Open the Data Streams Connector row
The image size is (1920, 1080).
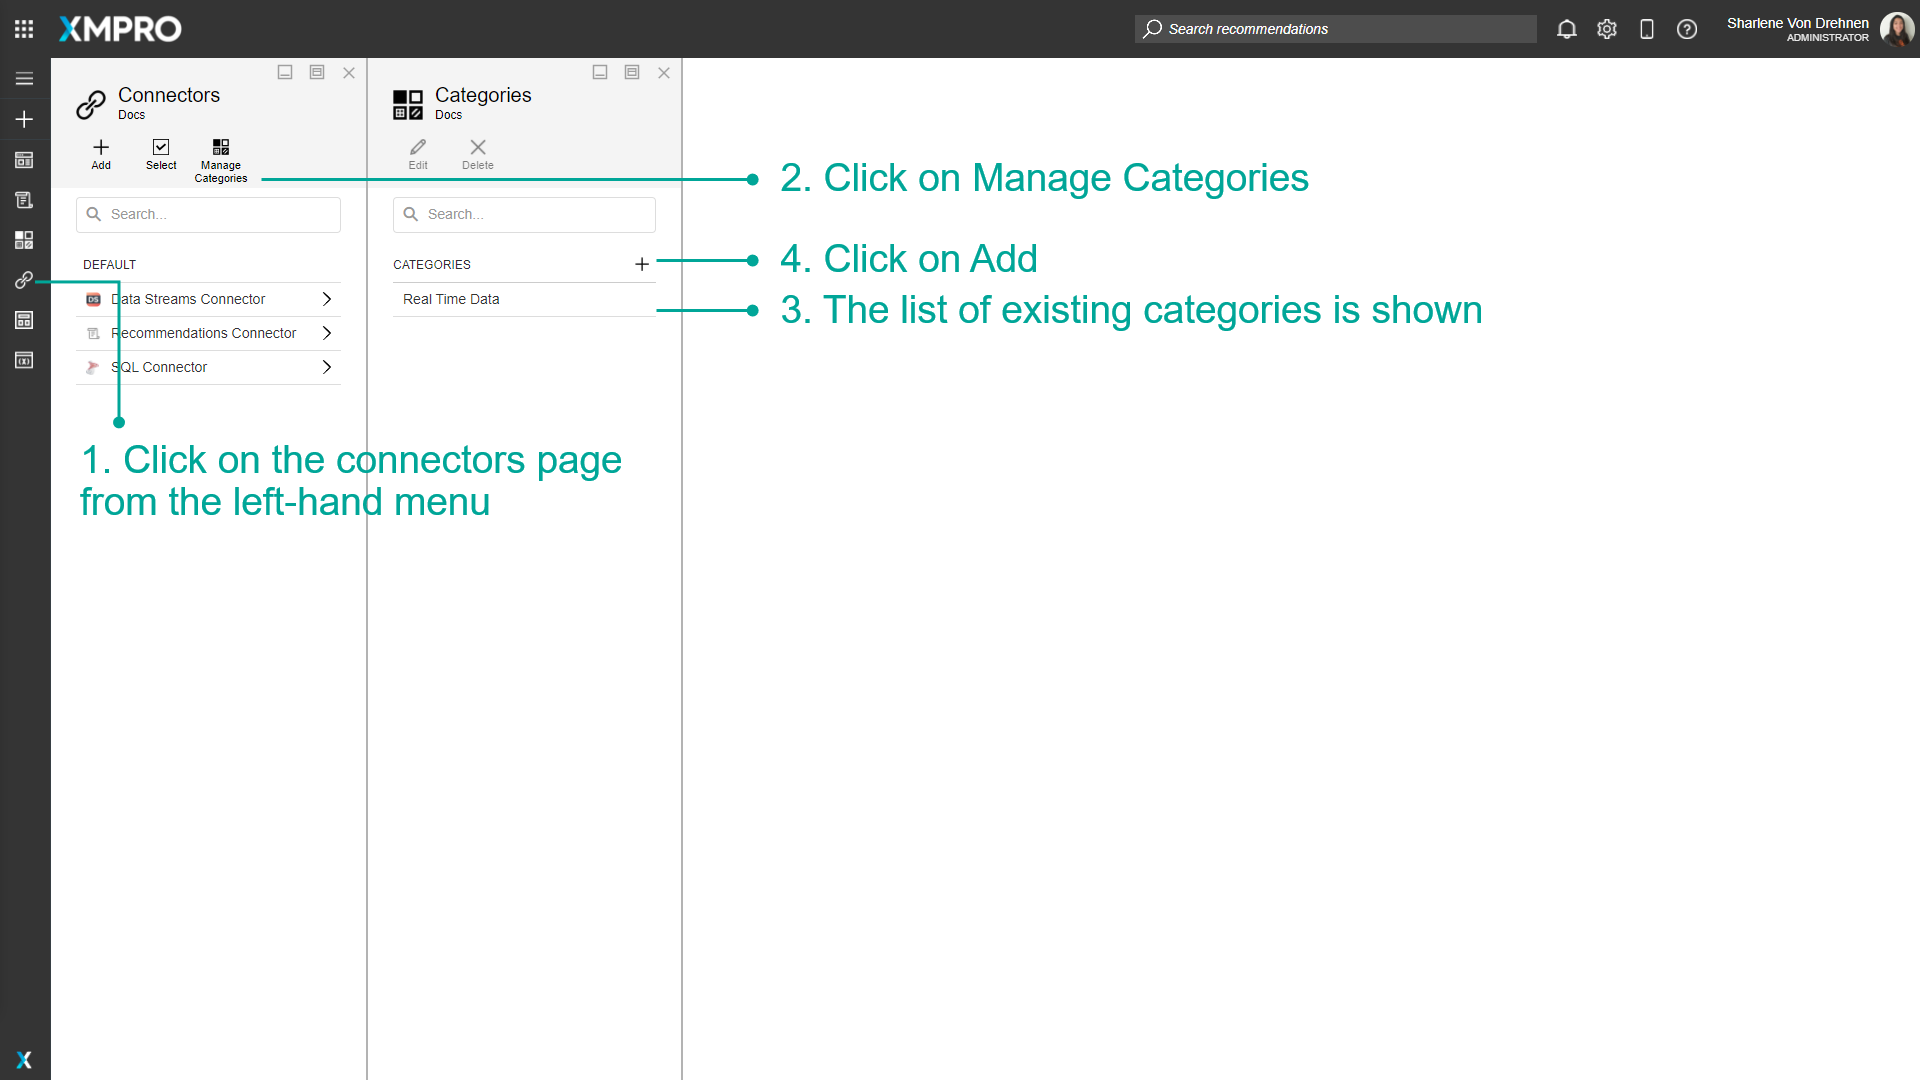(208, 299)
